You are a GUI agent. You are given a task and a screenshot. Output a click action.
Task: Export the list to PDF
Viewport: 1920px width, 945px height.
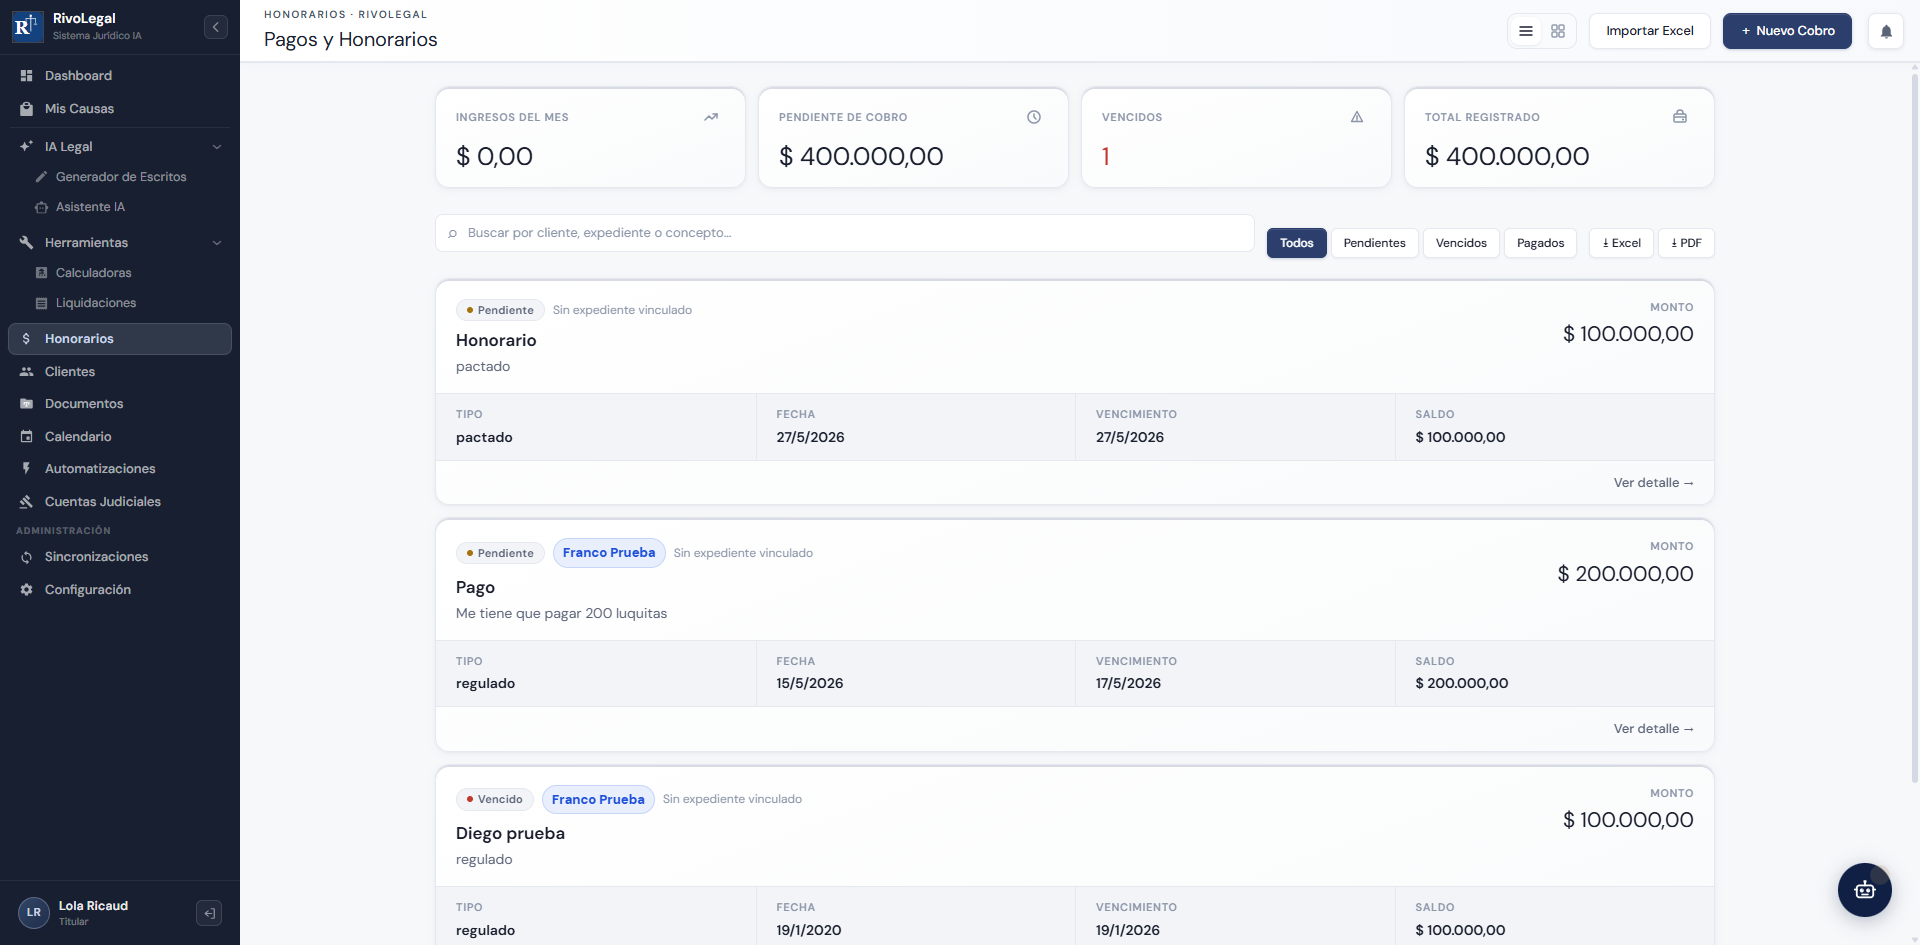[x=1686, y=243]
